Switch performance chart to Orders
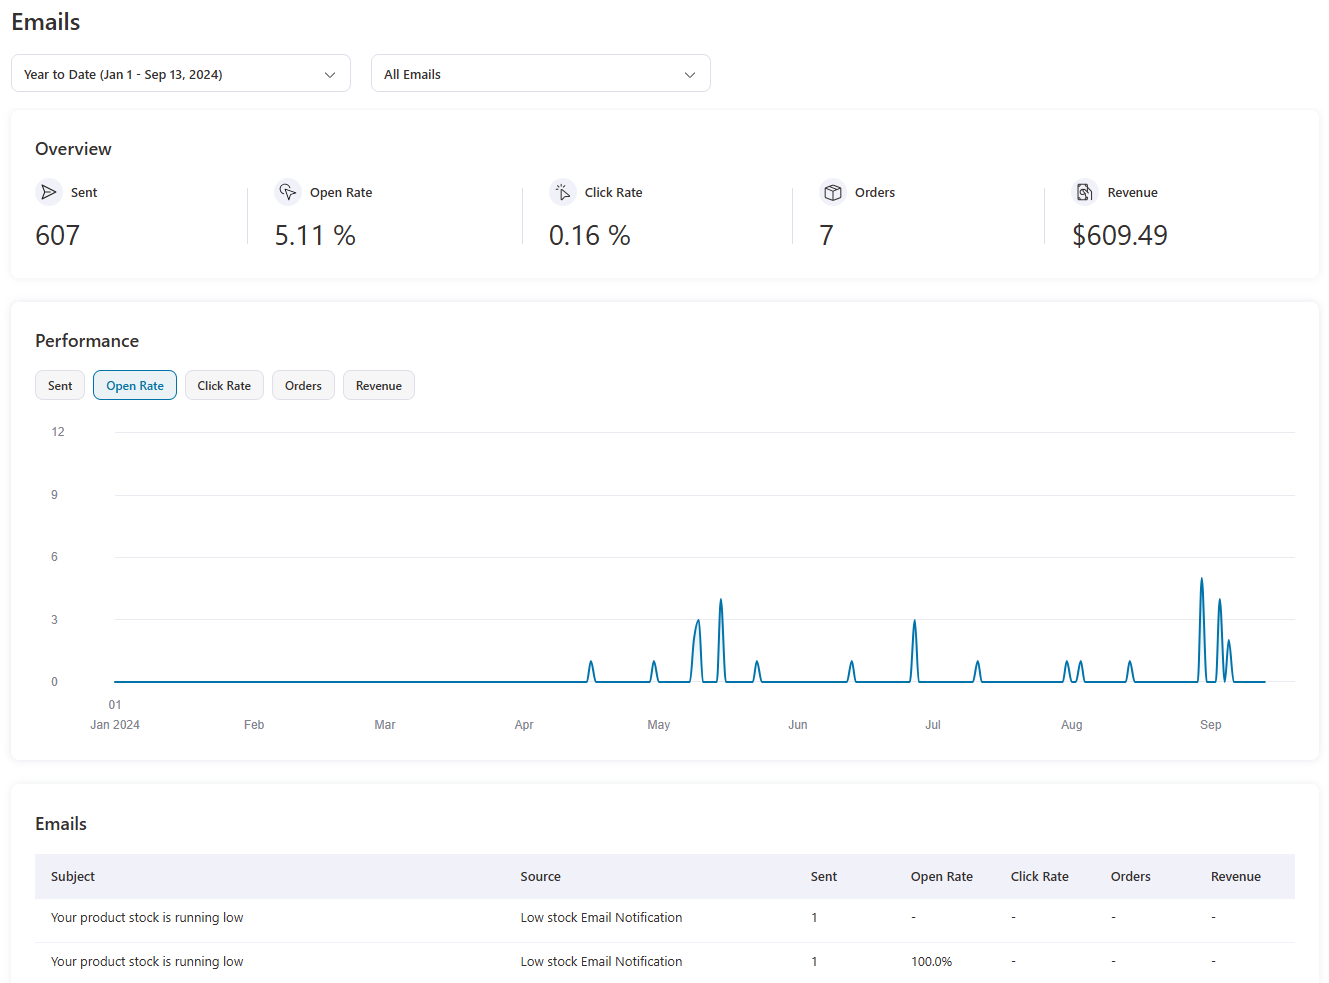The image size is (1329, 983). coord(303,386)
